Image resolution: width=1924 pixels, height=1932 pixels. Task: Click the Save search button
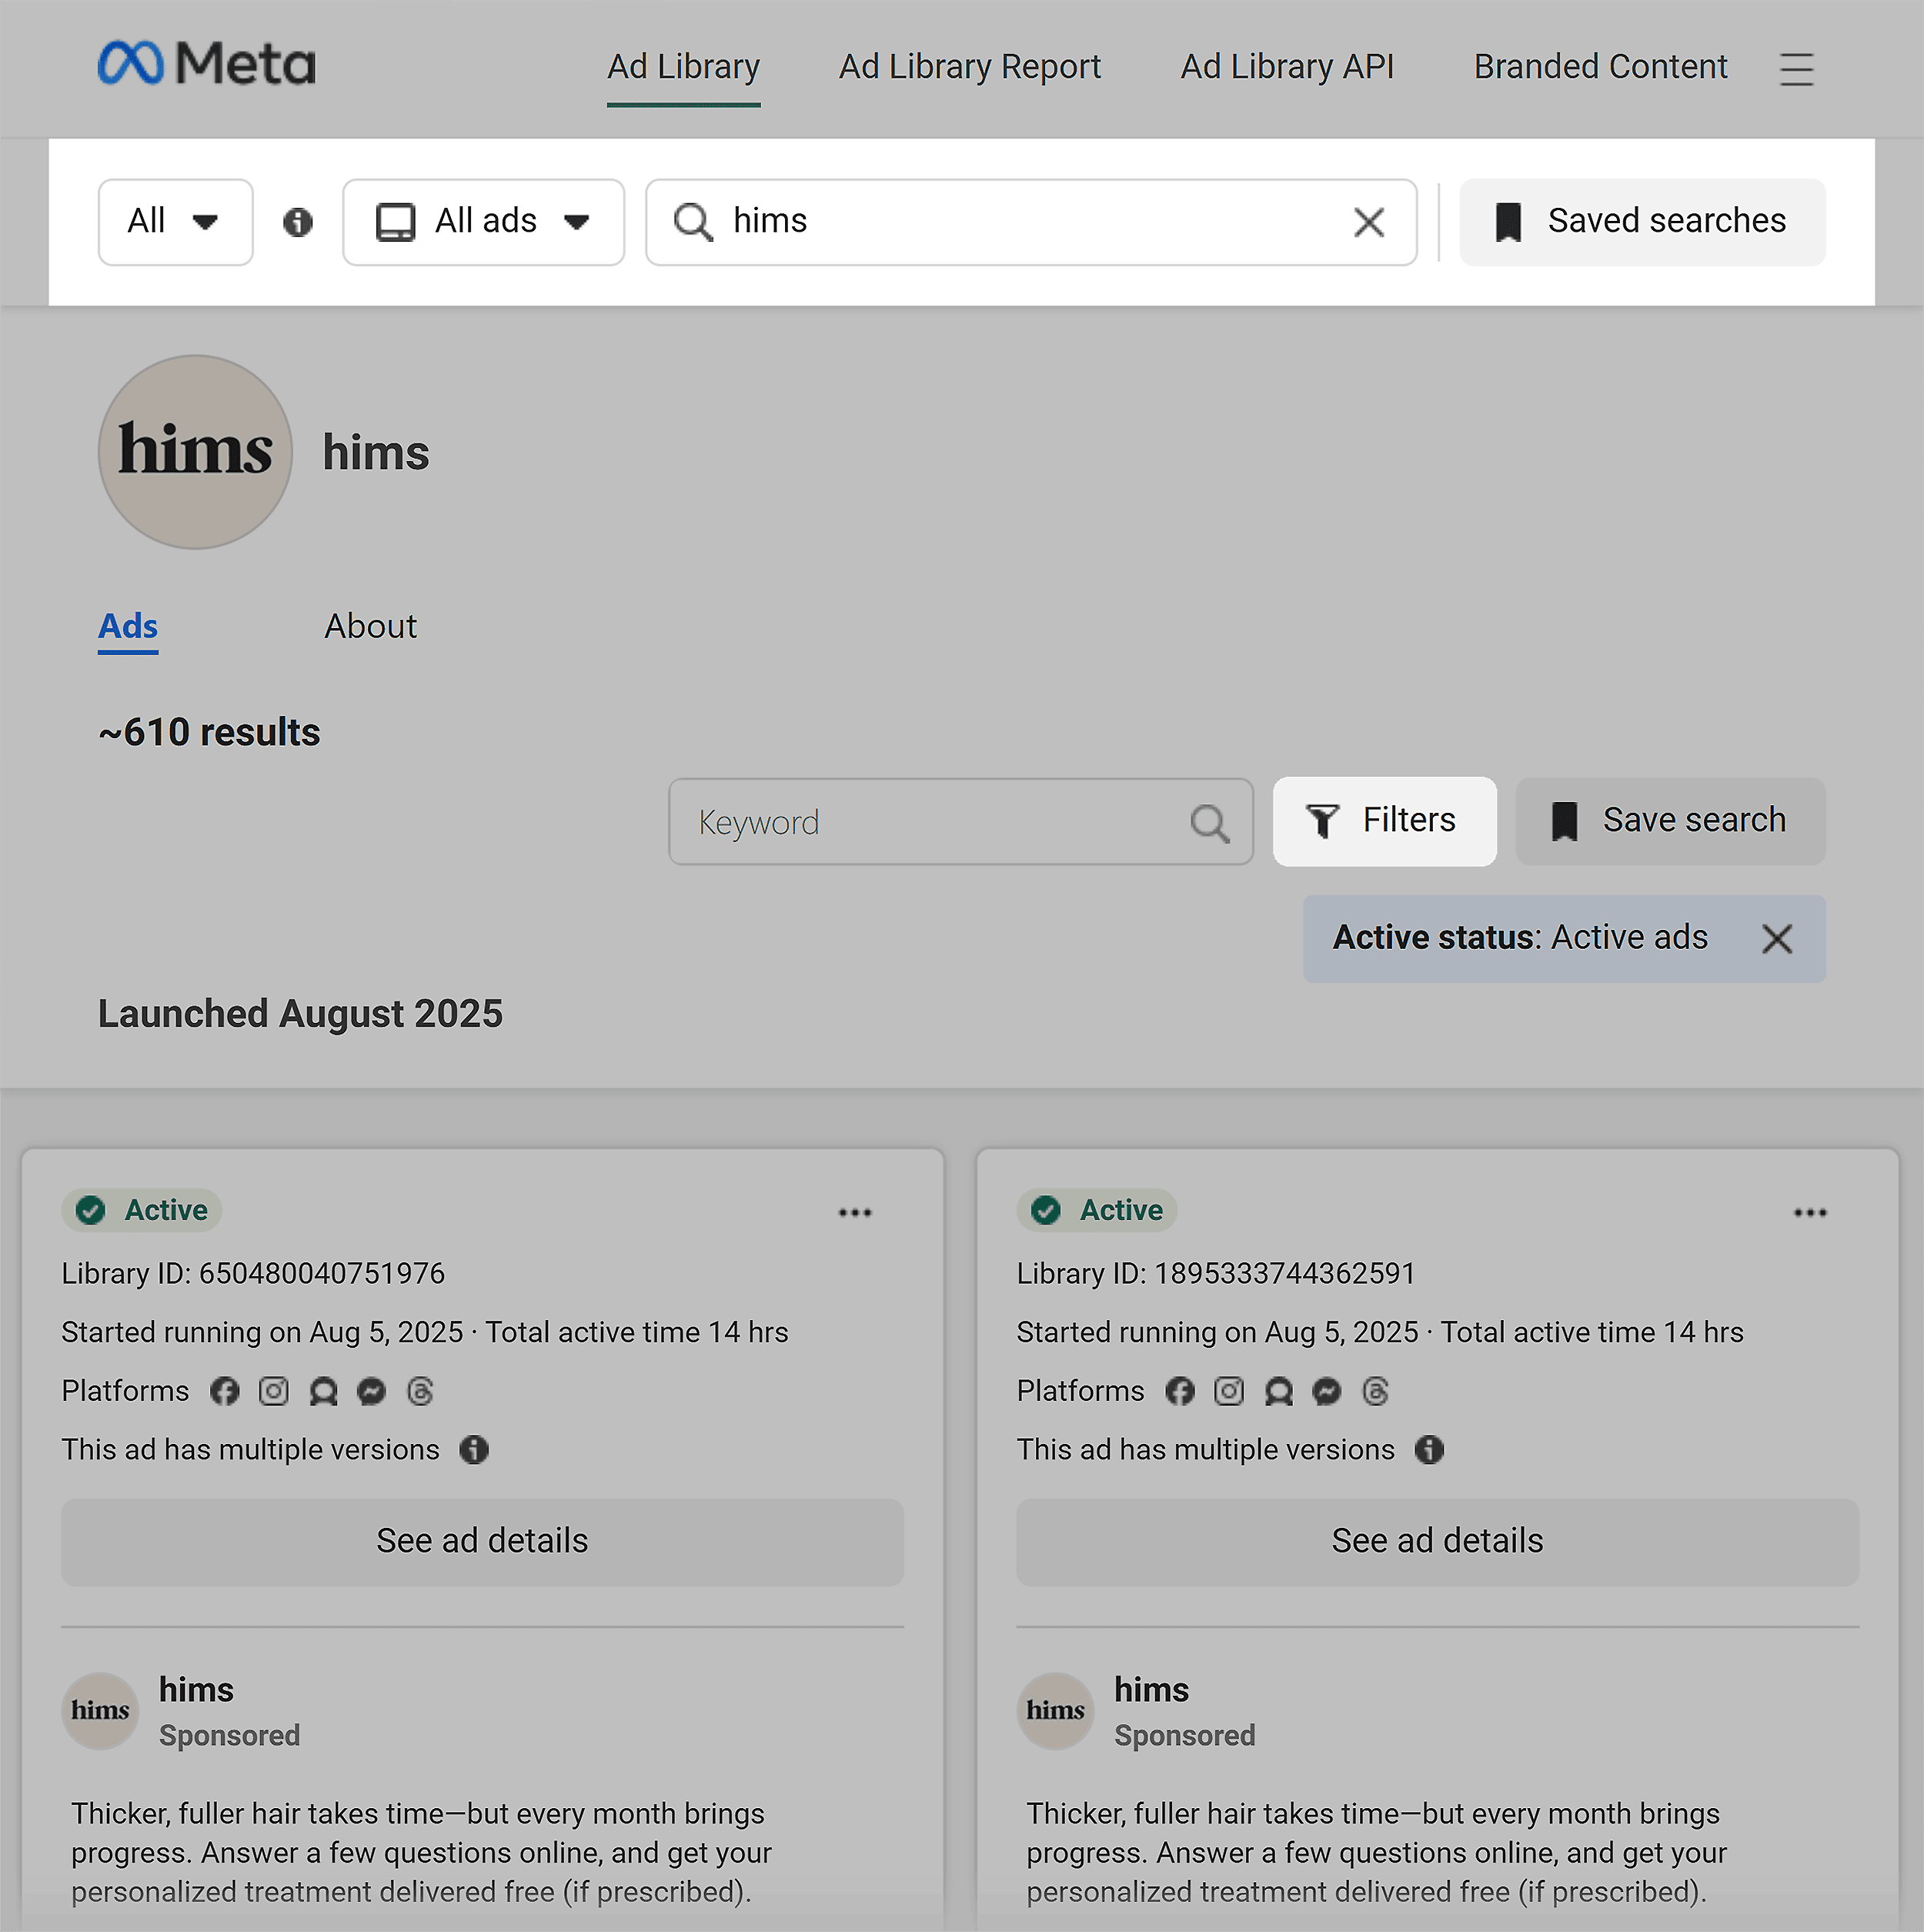click(x=1670, y=821)
